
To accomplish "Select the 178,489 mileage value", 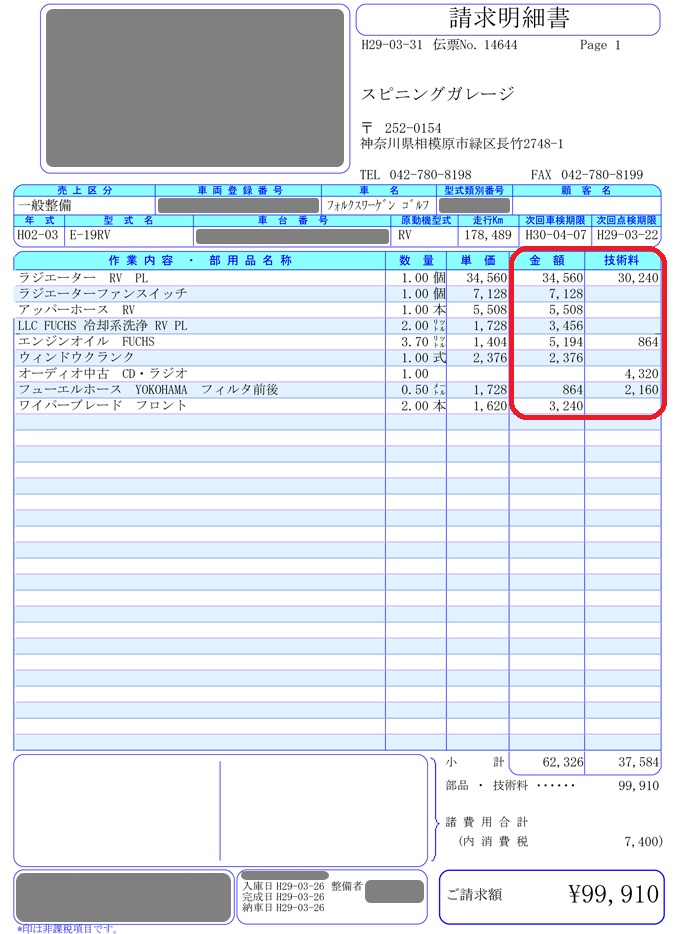I will point(488,235).
